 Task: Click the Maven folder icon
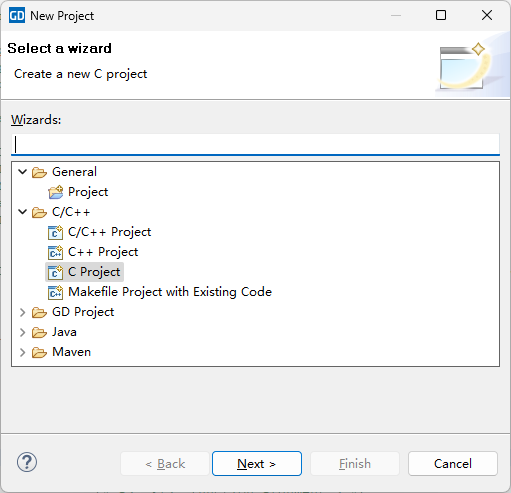pos(39,352)
